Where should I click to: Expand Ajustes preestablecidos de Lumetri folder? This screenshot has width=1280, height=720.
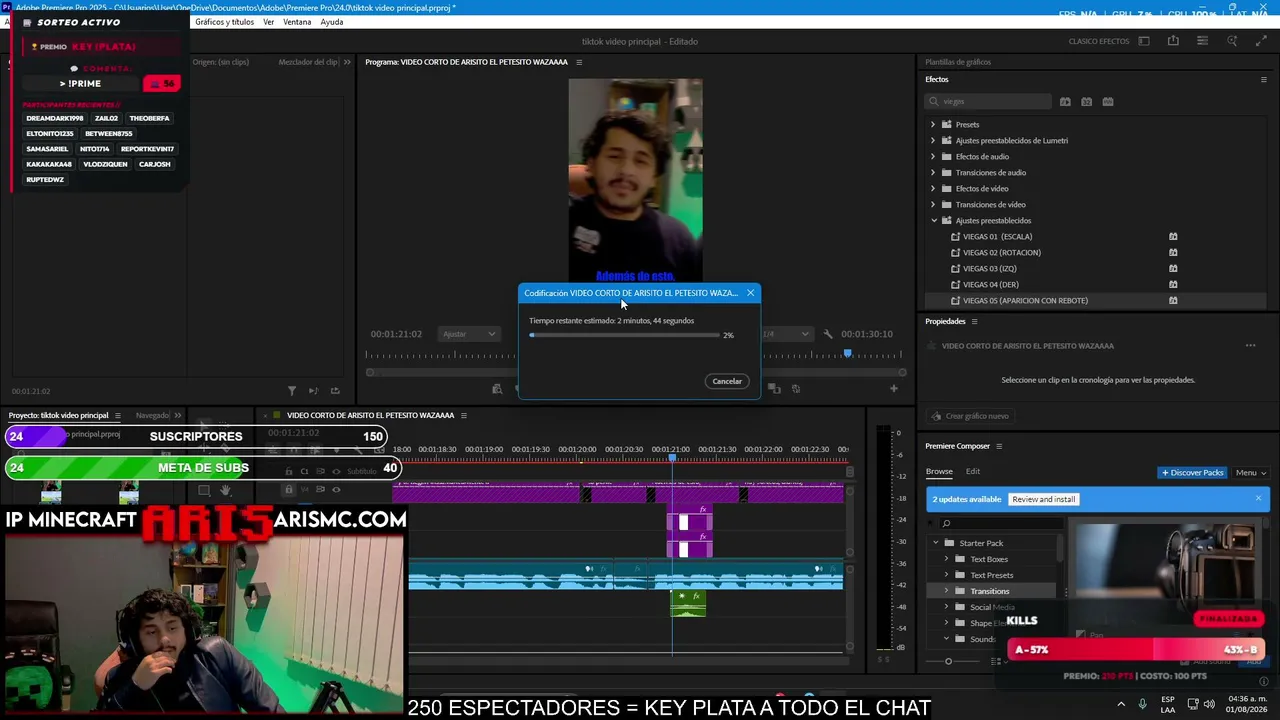click(x=933, y=141)
